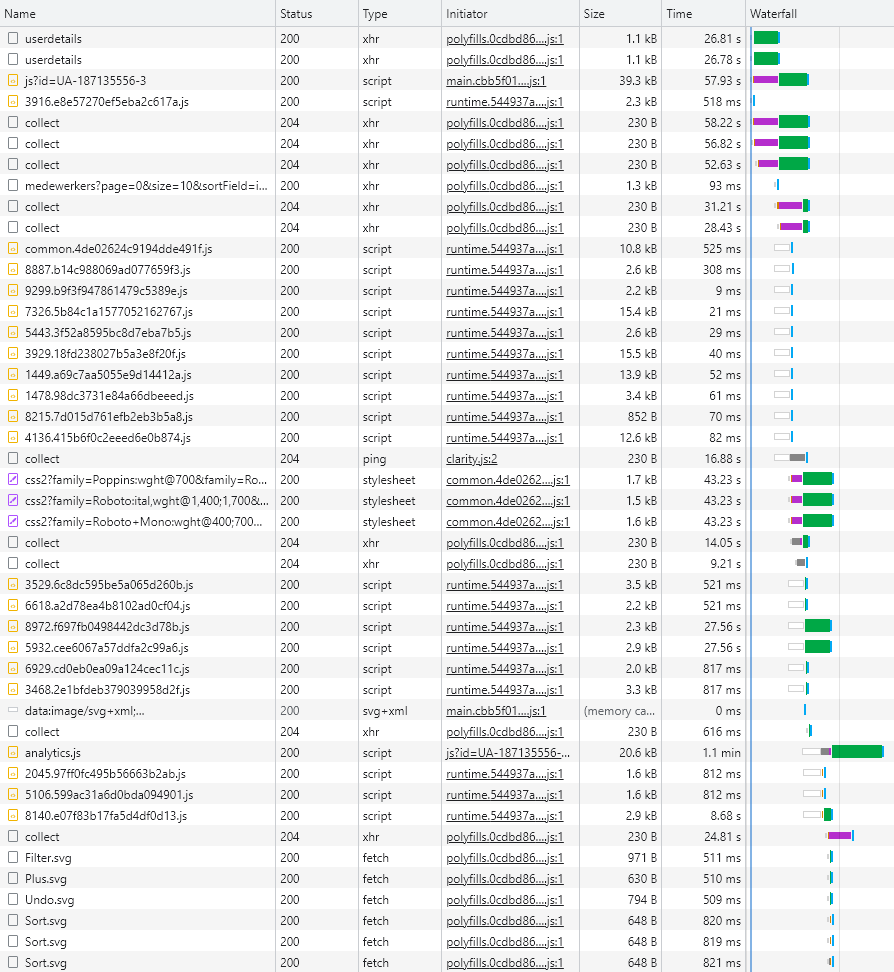894x972 pixels.
Task: Click the script icon for 7326.5b84c1a1577052162767.js
Action: tap(13, 312)
